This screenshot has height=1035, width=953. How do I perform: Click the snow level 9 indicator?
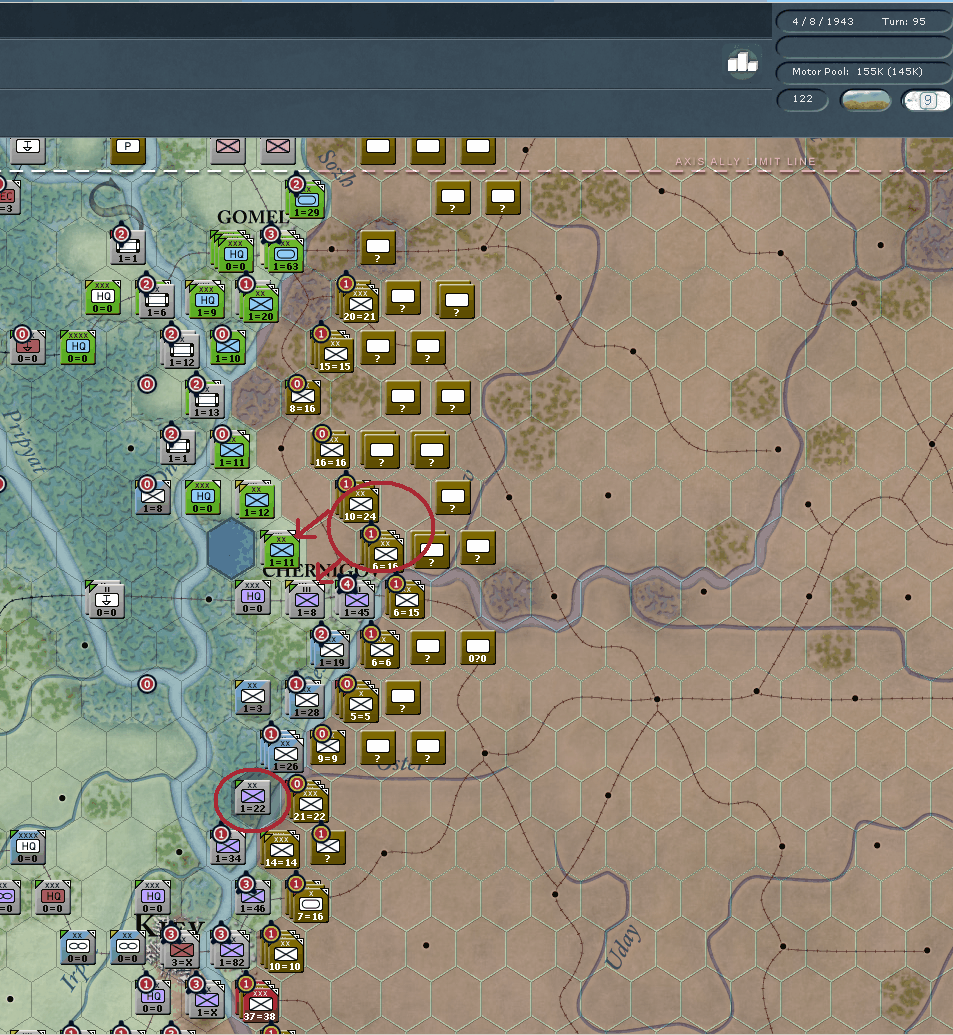pos(927,100)
